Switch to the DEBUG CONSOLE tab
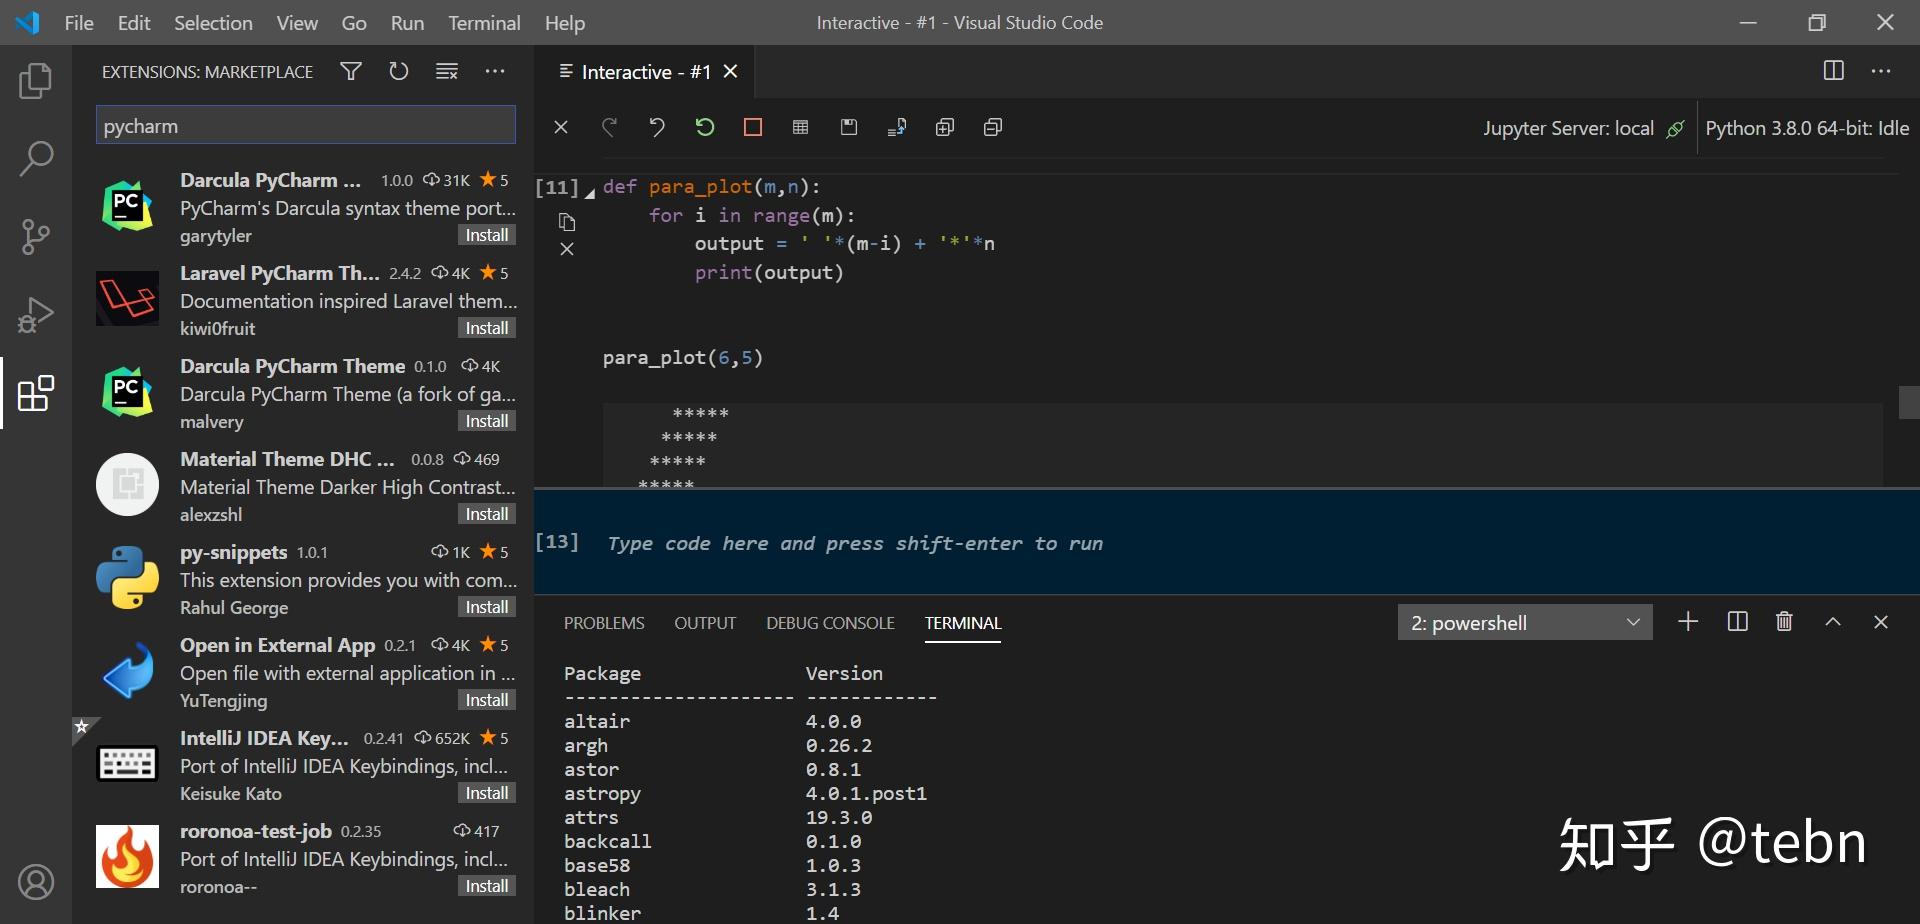Screen dimensions: 1920x924 click(830, 622)
